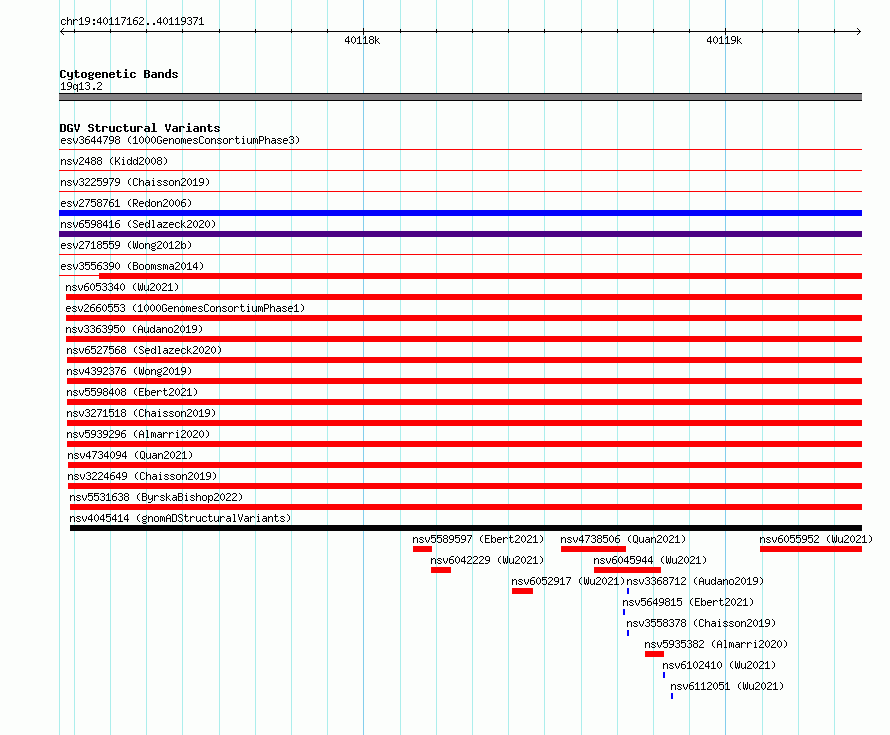This screenshot has width=890, height=735.
Task: Select nsv6598416 (Sedlazeck2020) label
Action: click(138, 224)
